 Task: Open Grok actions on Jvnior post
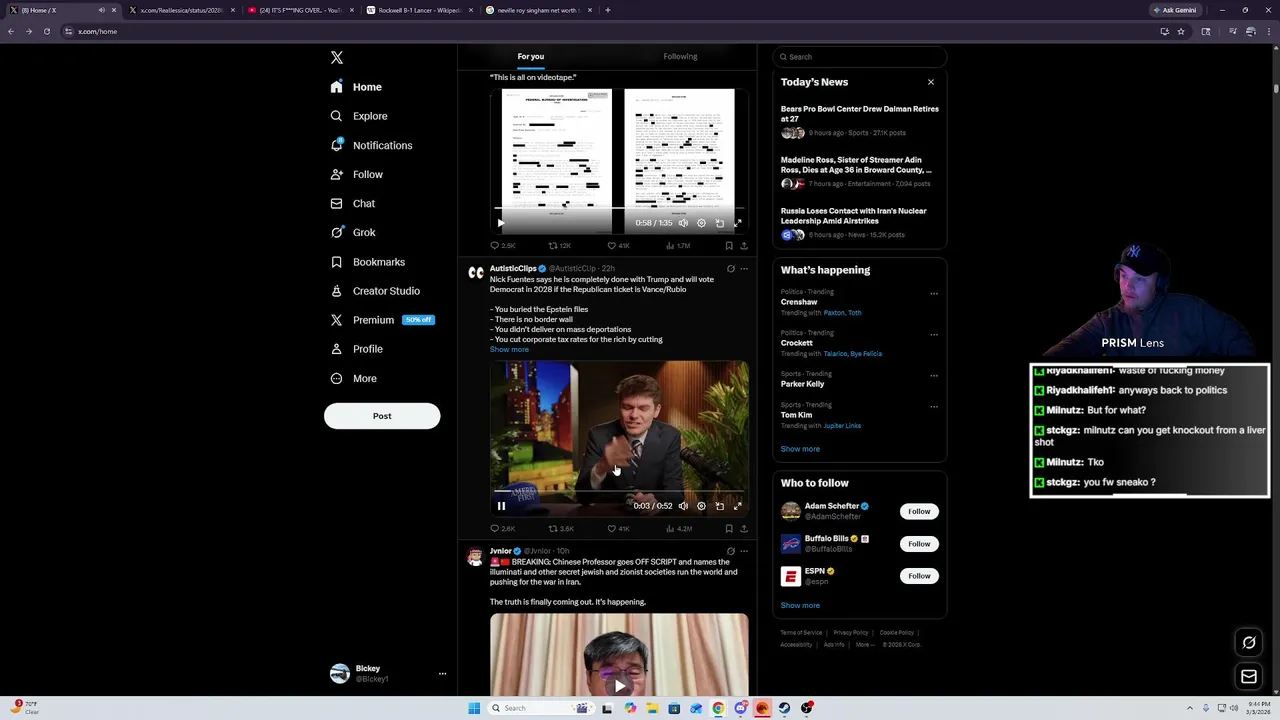point(731,551)
